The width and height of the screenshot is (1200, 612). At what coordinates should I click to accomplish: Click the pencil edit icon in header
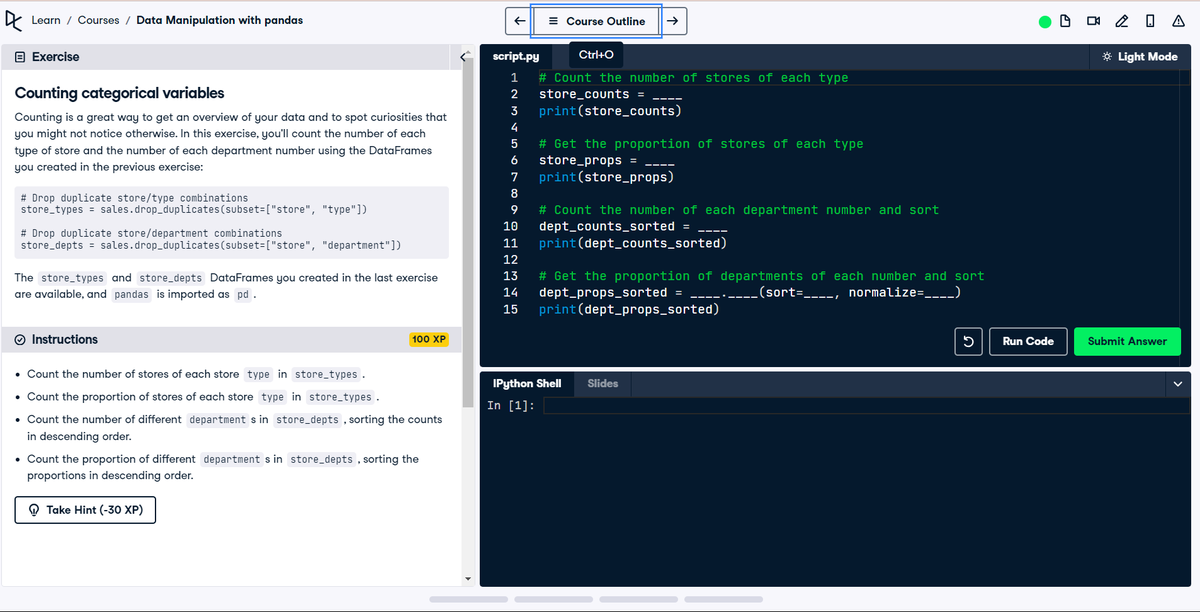[x=1121, y=21]
